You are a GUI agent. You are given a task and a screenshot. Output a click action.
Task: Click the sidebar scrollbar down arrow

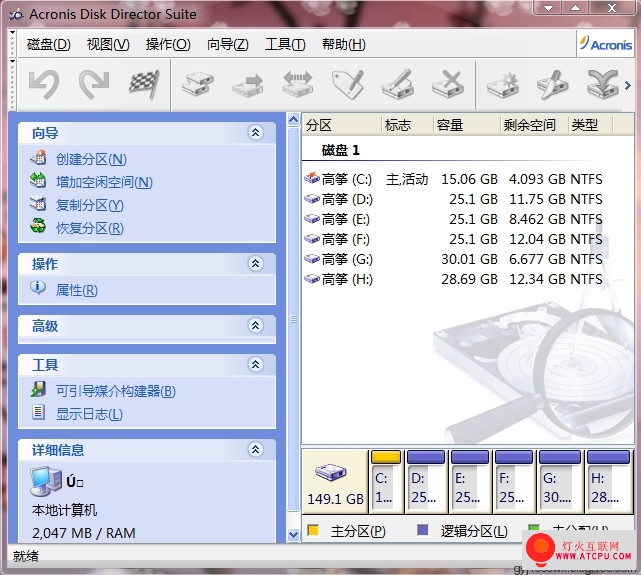(294, 534)
